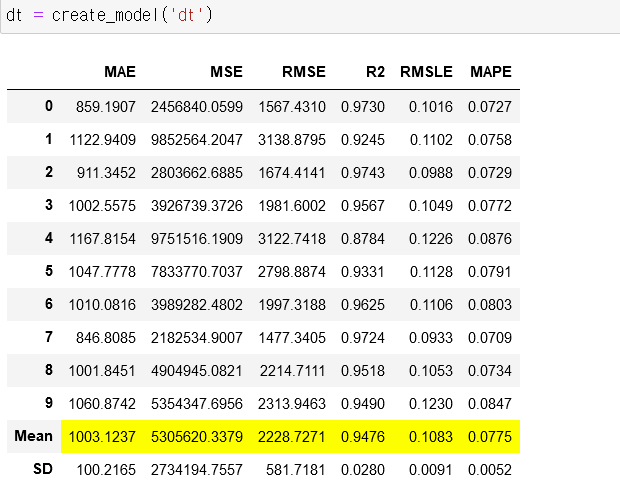Click the SD row label
Screen dimensions: 620x496
click(43, 469)
